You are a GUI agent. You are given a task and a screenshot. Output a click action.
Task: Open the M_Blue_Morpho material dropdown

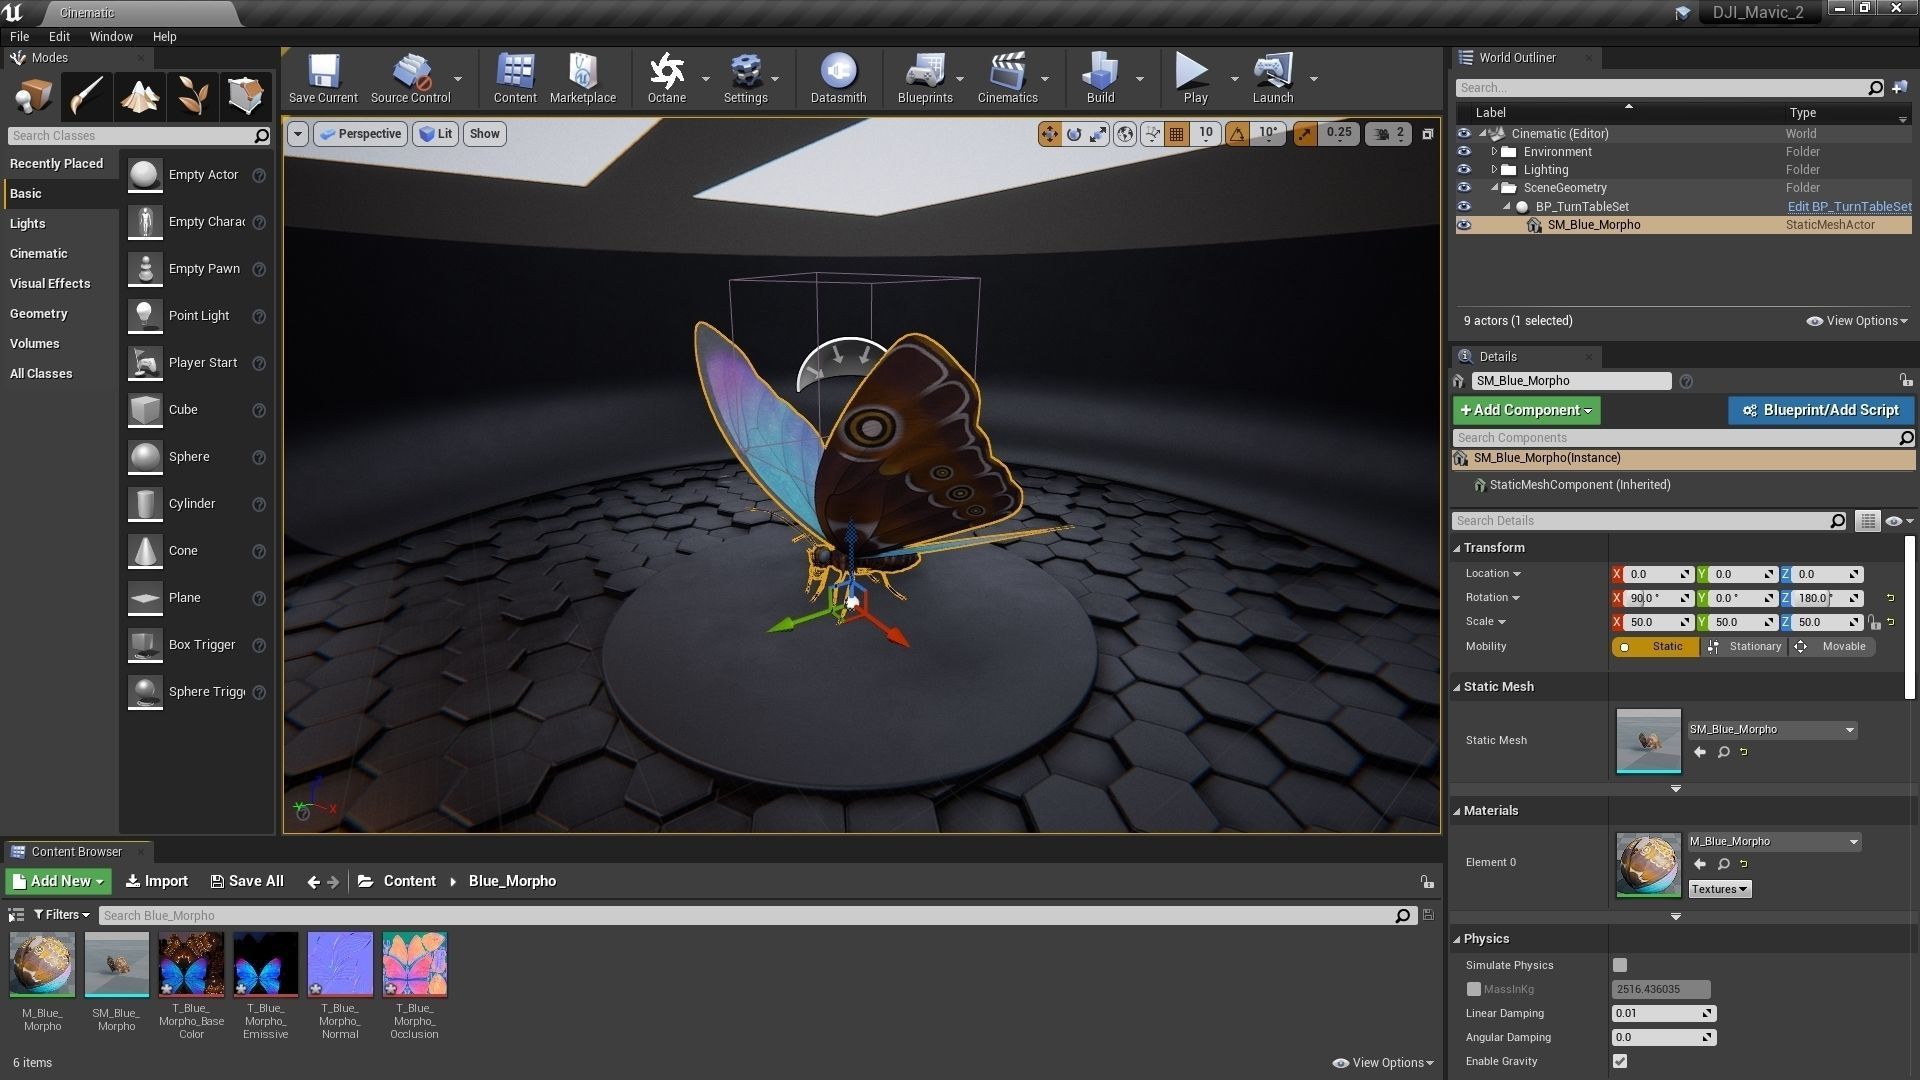[1853, 842]
